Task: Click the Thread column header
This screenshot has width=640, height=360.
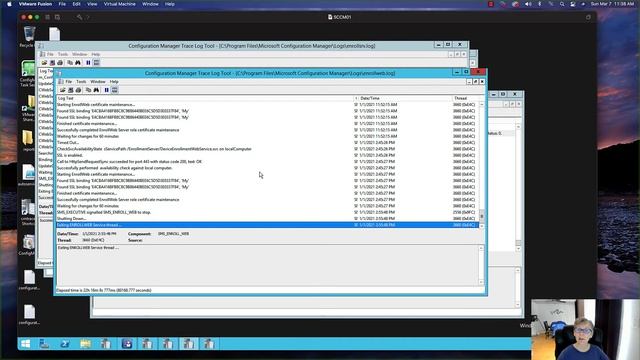Action: [465, 98]
